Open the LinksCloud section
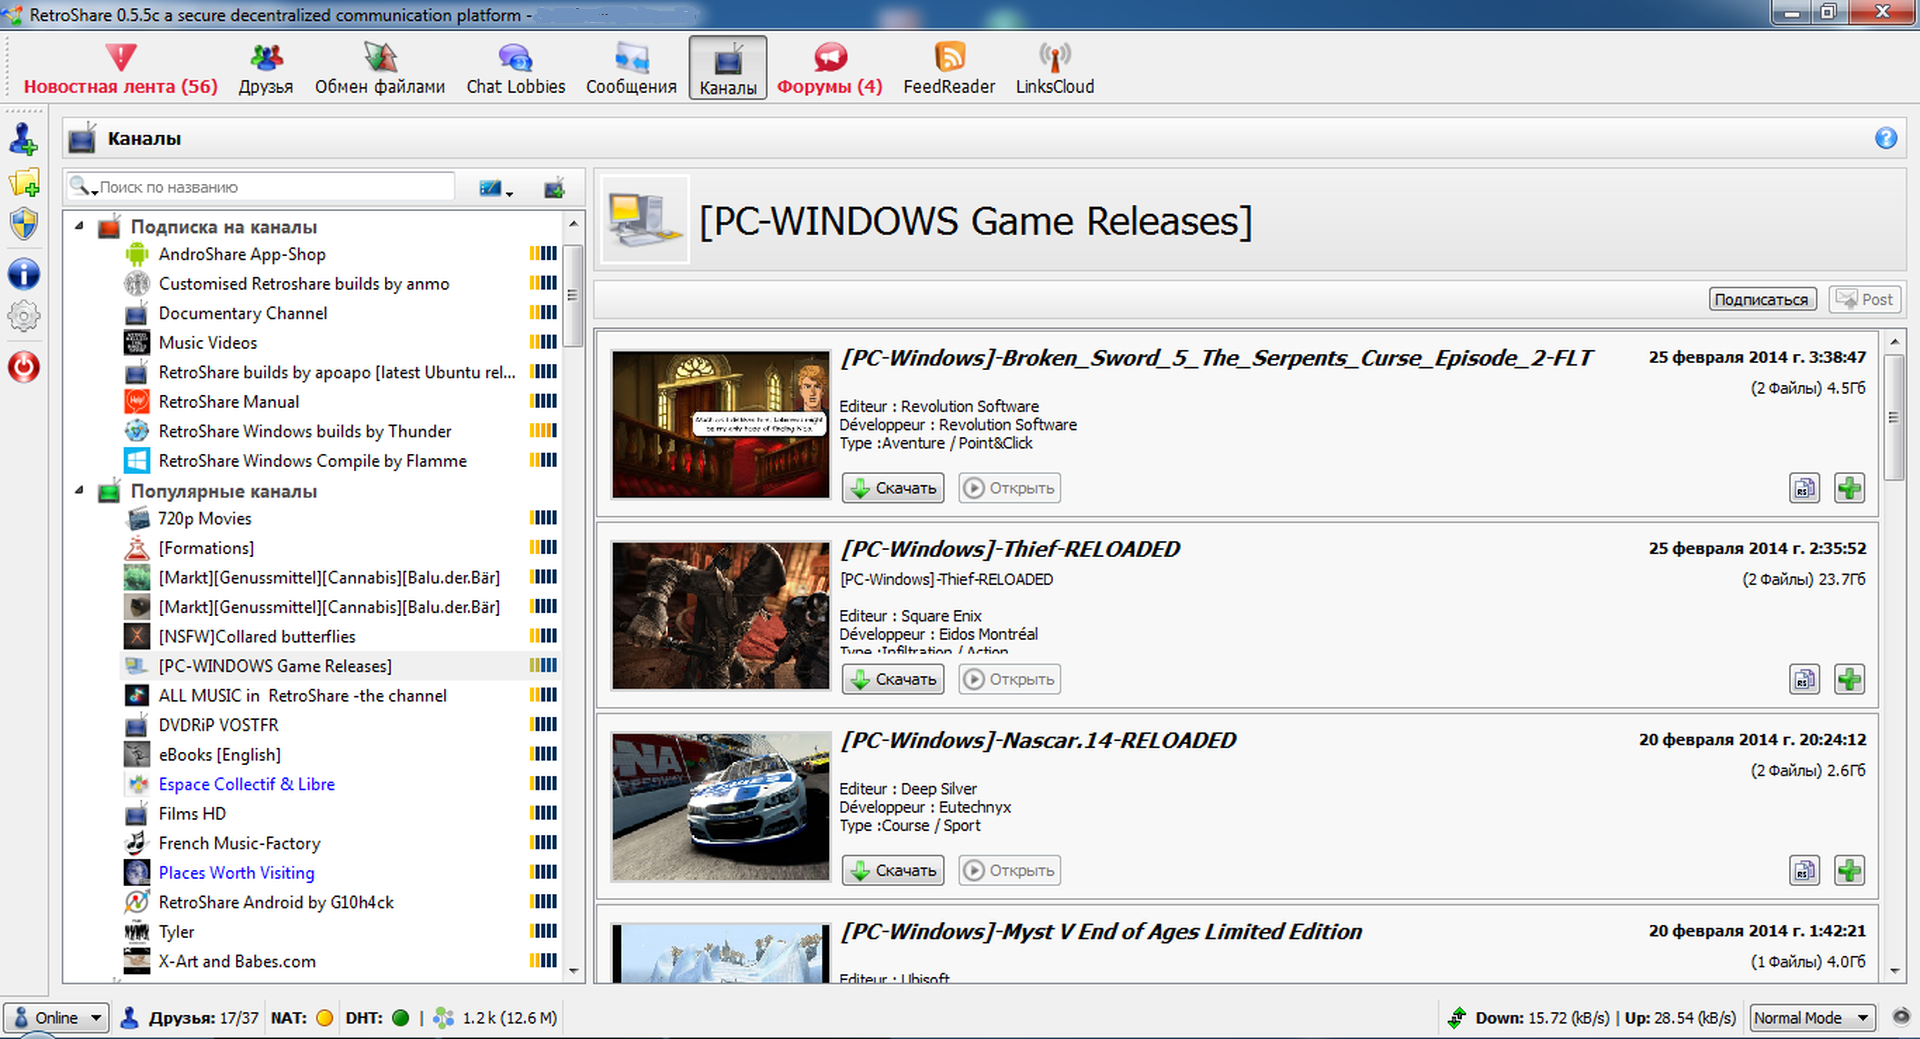 (x=1054, y=68)
